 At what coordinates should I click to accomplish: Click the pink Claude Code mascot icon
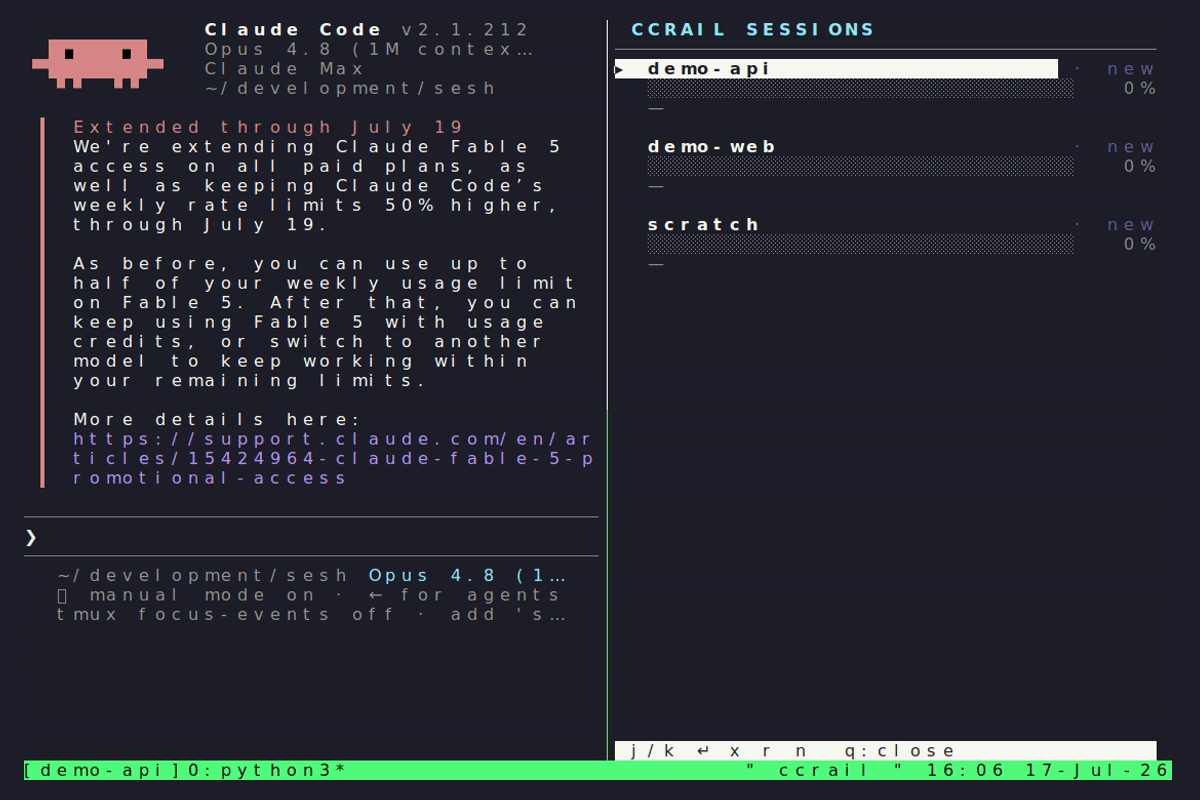97,64
